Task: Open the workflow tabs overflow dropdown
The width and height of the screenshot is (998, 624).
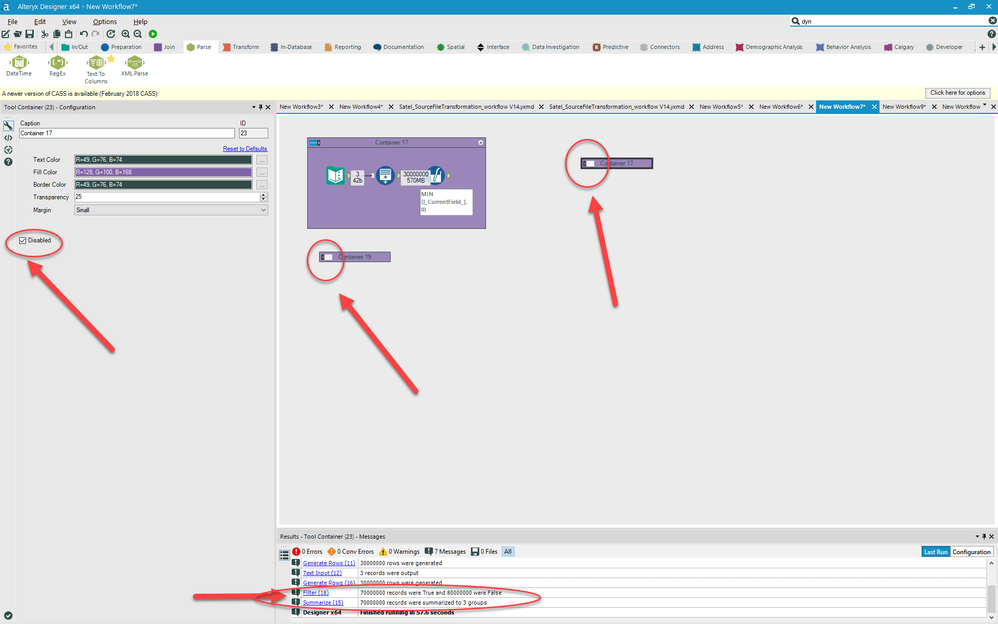Action: tap(985, 105)
